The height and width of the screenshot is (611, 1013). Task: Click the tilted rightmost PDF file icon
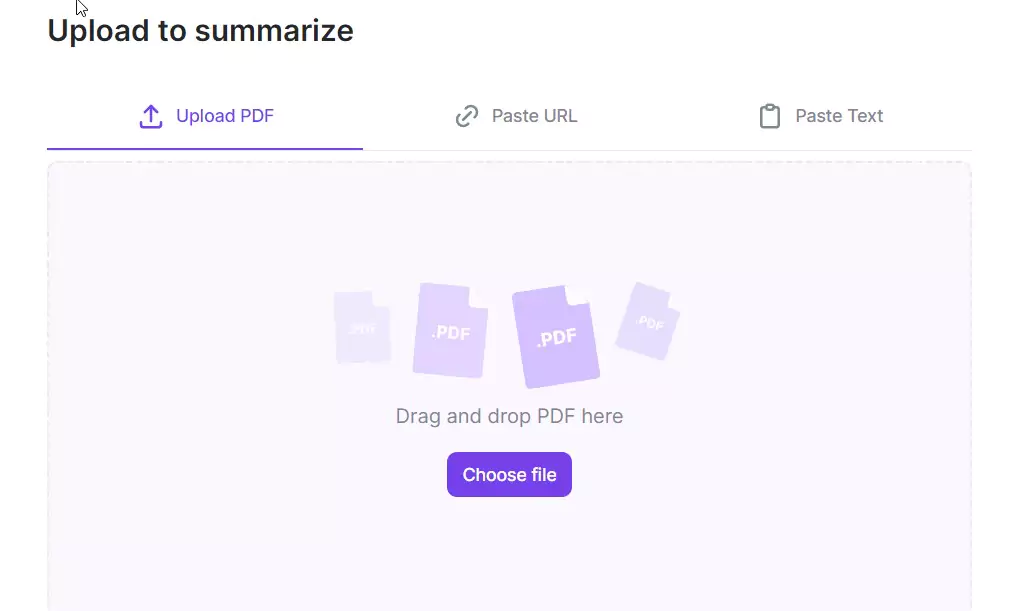coord(647,321)
